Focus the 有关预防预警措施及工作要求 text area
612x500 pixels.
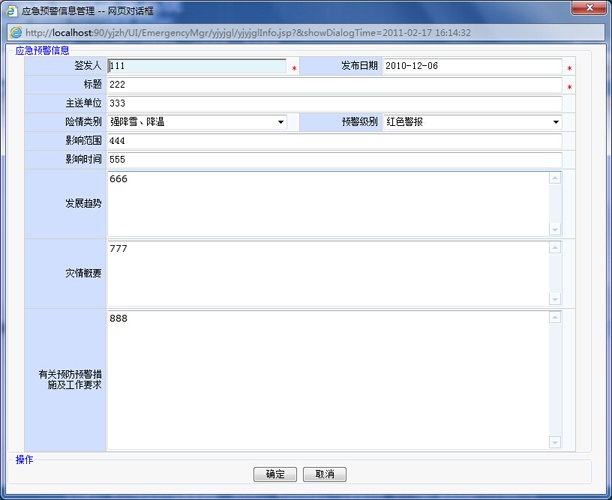[328, 380]
